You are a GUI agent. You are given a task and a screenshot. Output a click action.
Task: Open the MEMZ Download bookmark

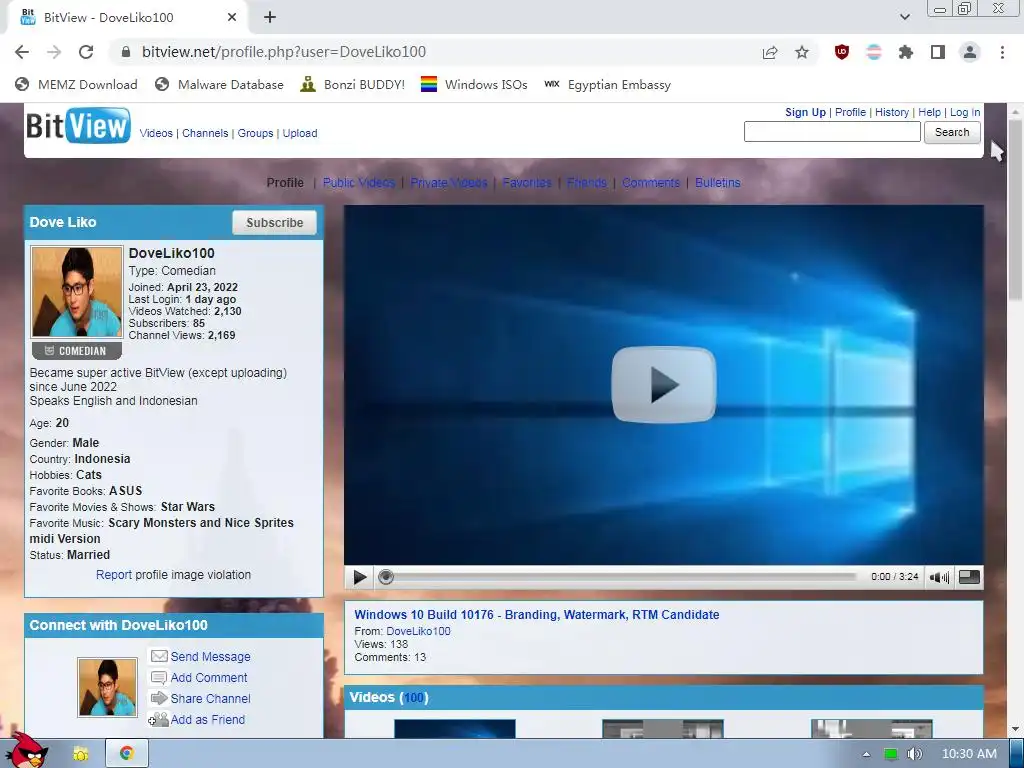pos(76,85)
